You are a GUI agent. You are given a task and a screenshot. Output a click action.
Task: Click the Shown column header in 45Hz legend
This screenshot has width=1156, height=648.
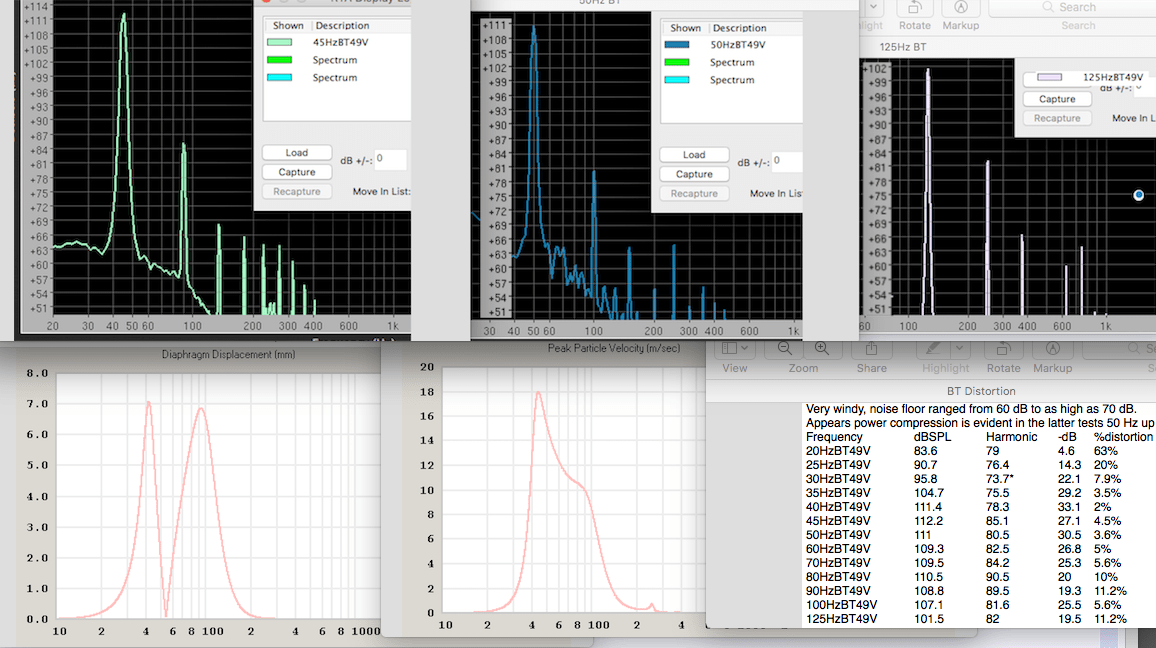click(x=288, y=26)
